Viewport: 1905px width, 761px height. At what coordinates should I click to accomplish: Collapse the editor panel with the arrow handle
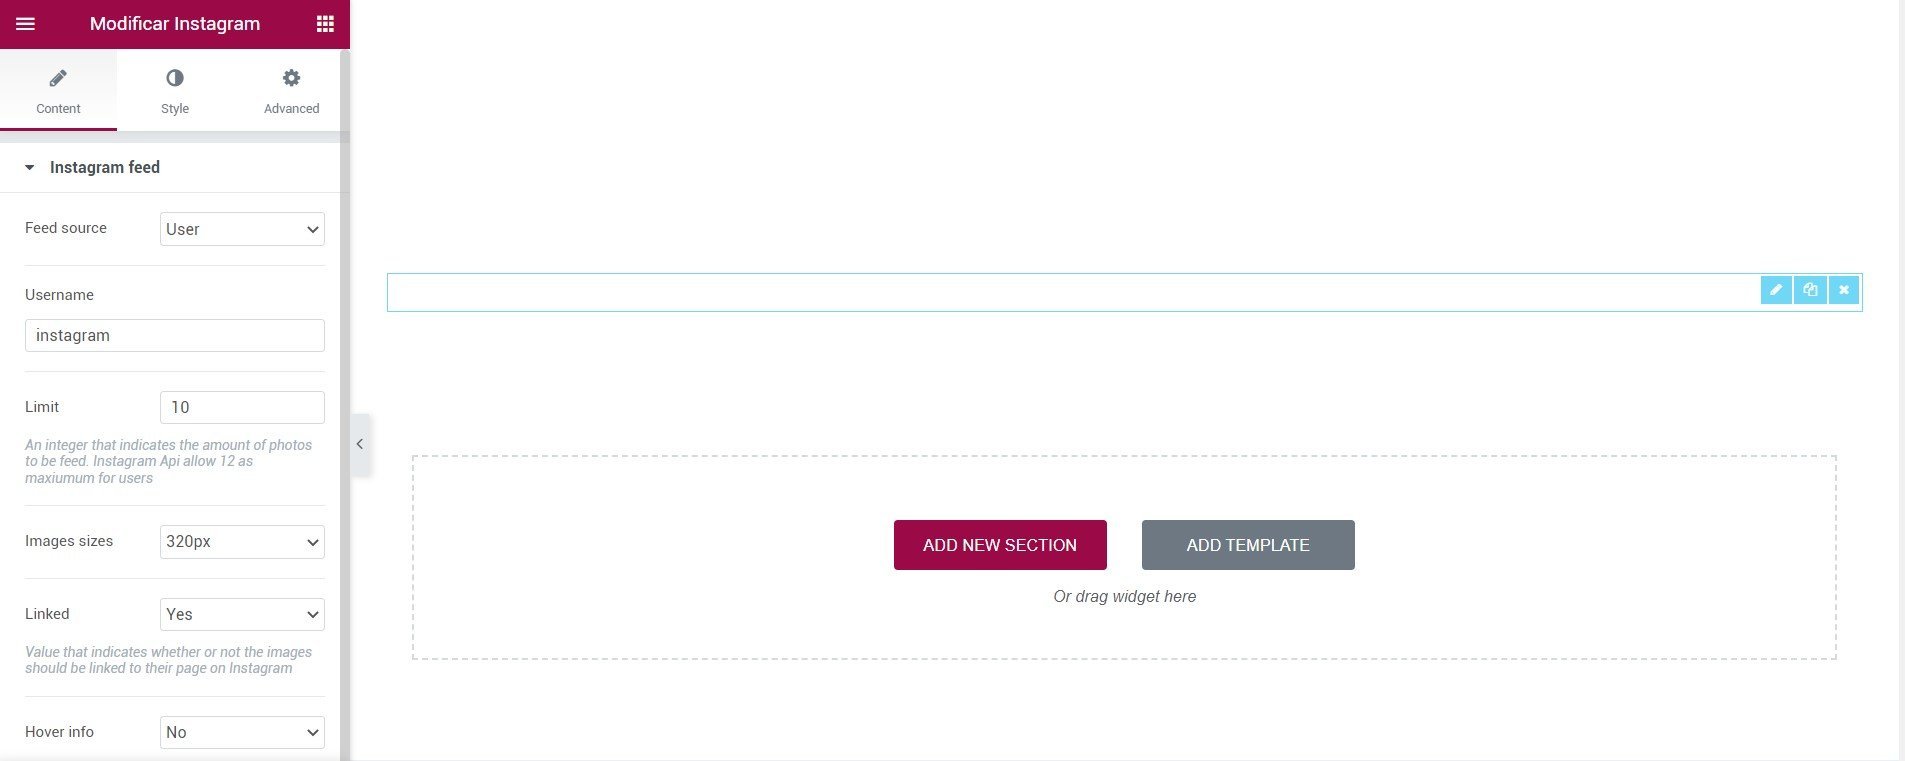point(360,444)
